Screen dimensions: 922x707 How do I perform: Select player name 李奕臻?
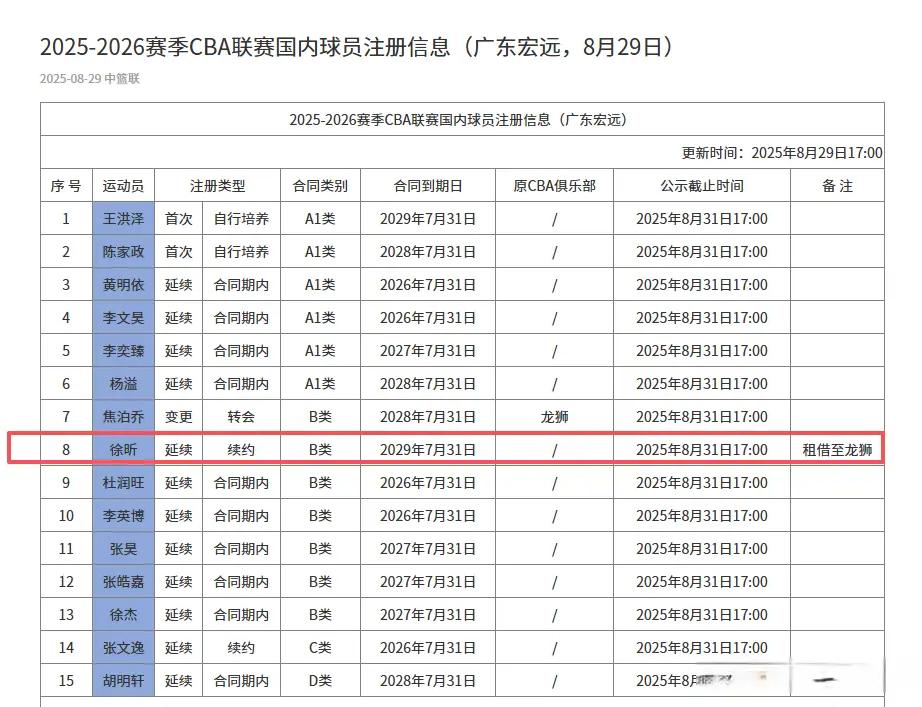123,351
